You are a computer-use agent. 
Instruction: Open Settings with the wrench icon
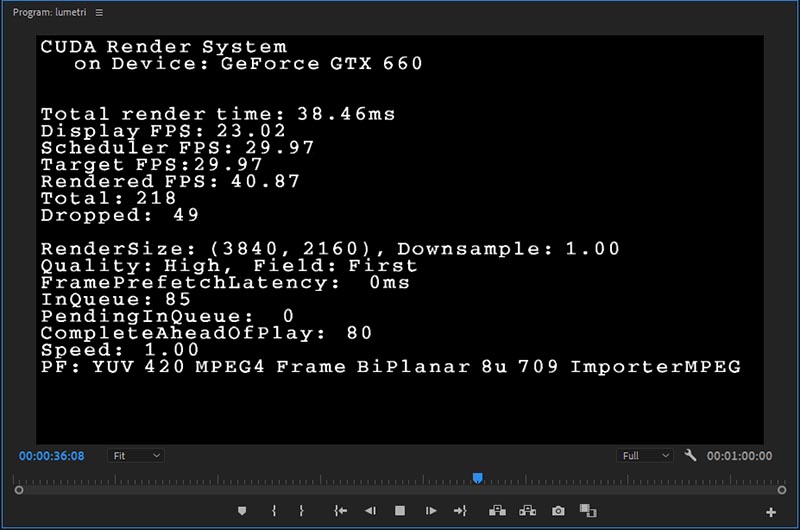tap(690, 455)
